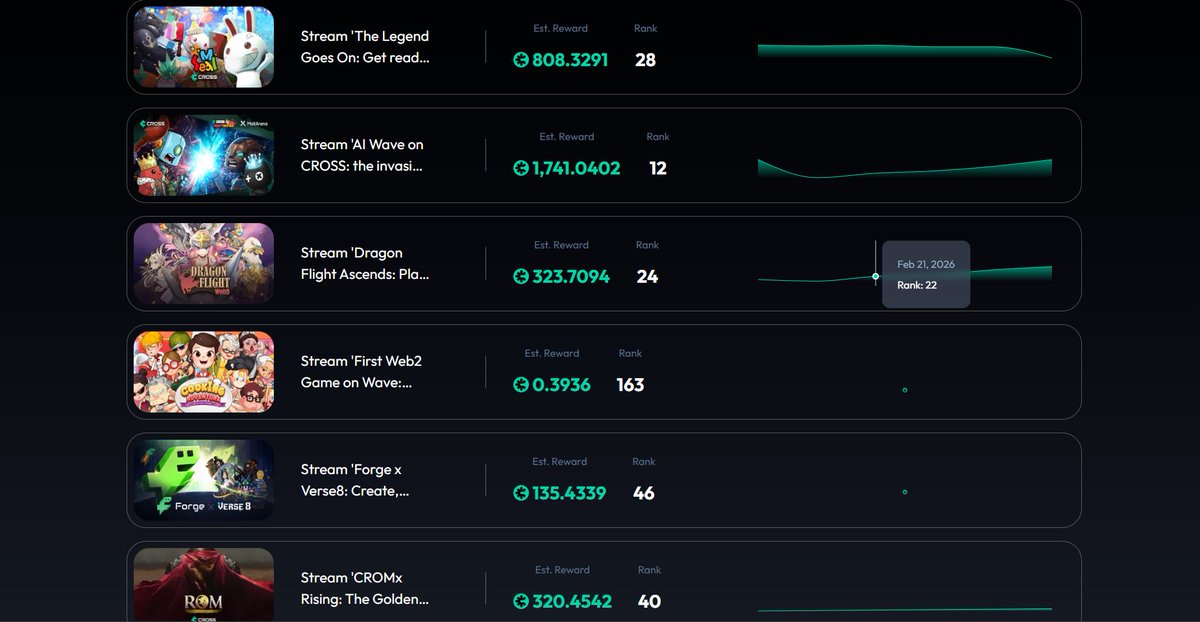Click the rank trend chart for rank 28 stream
1200x622 pixels.
pos(905,50)
